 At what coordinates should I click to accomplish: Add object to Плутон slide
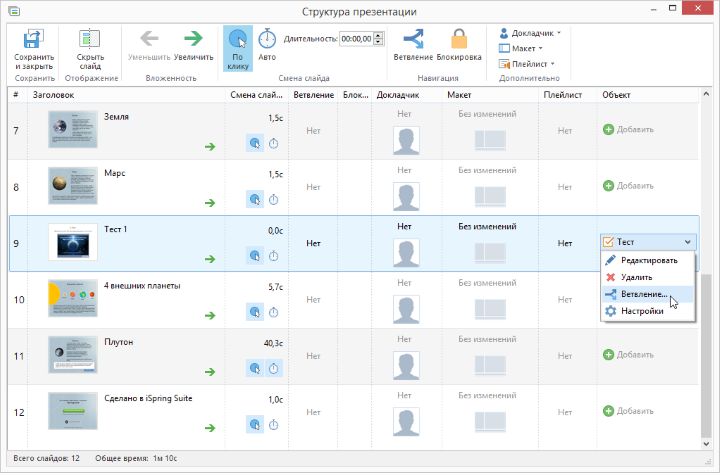628,355
